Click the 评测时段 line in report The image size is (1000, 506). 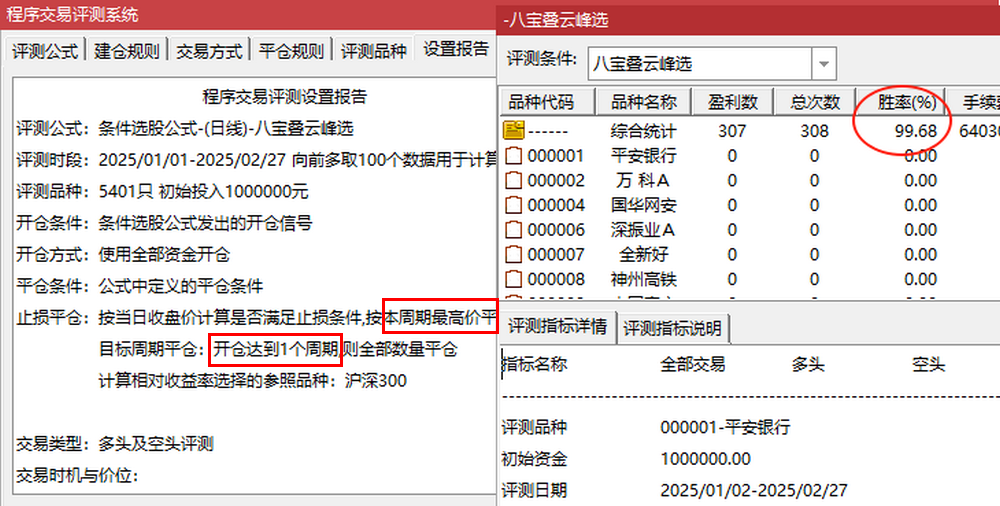point(256,160)
